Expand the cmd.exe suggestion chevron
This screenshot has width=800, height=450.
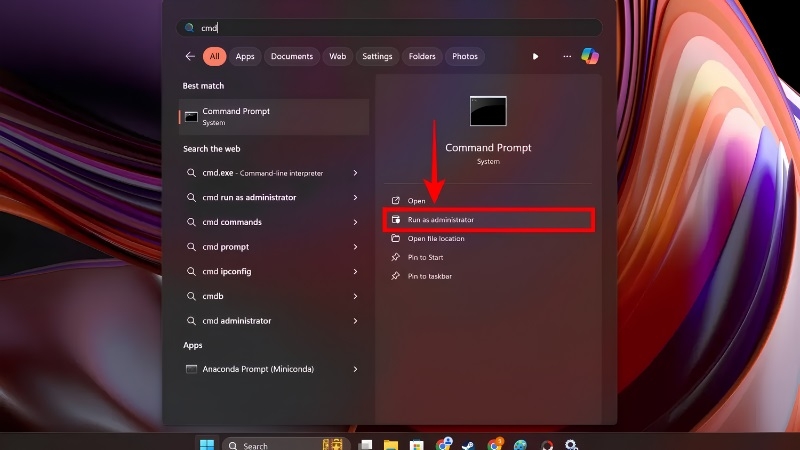pos(355,173)
